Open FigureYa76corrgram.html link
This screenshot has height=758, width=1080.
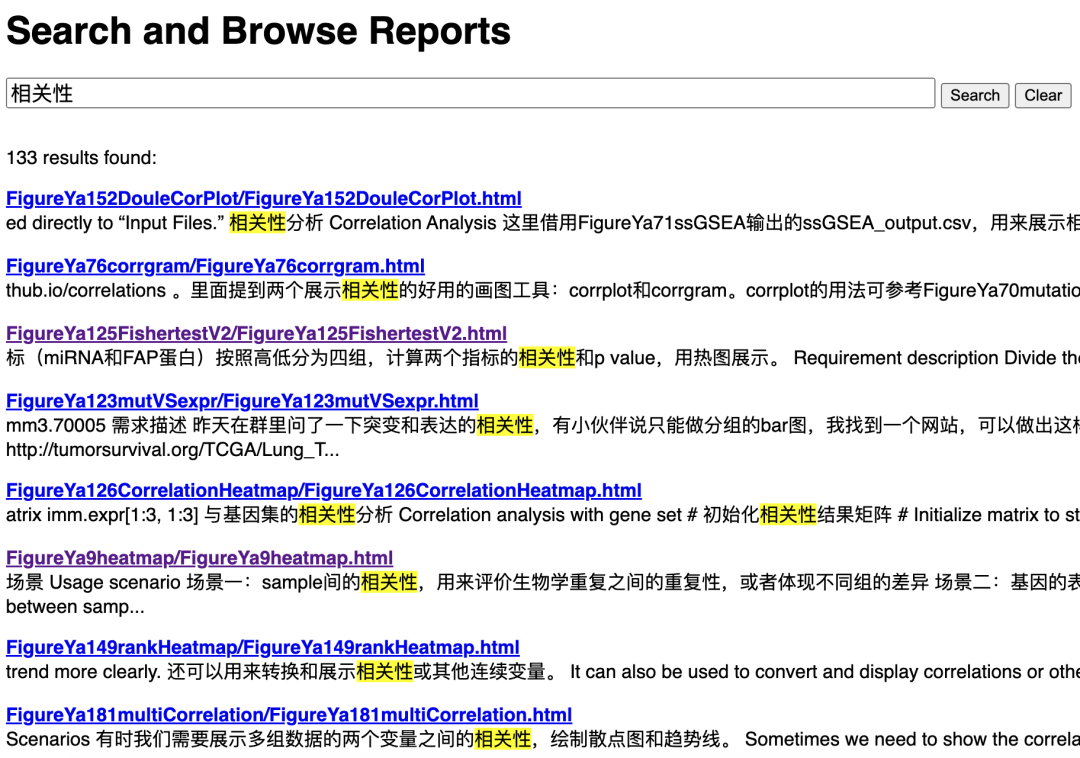coord(216,266)
